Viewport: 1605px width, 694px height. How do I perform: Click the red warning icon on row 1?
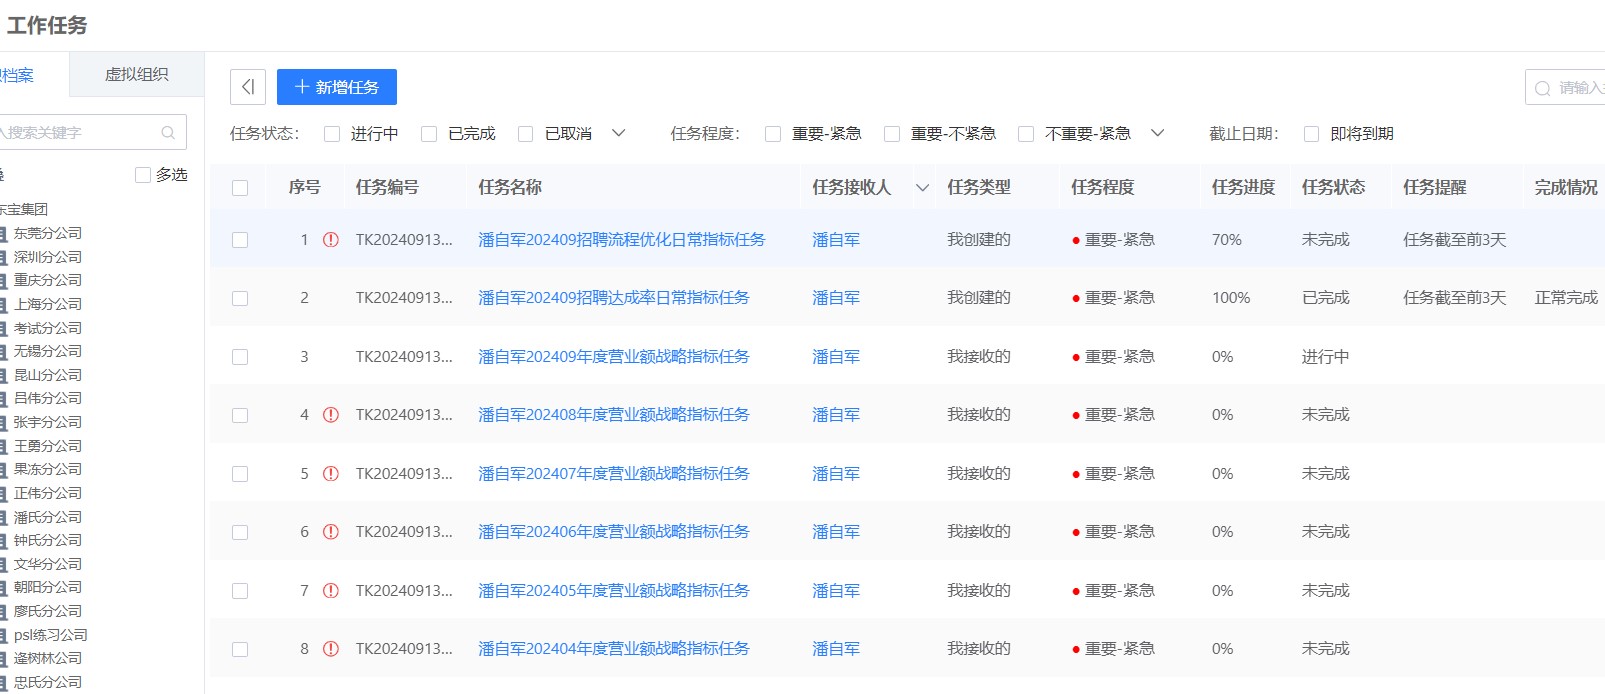click(331, 240)
